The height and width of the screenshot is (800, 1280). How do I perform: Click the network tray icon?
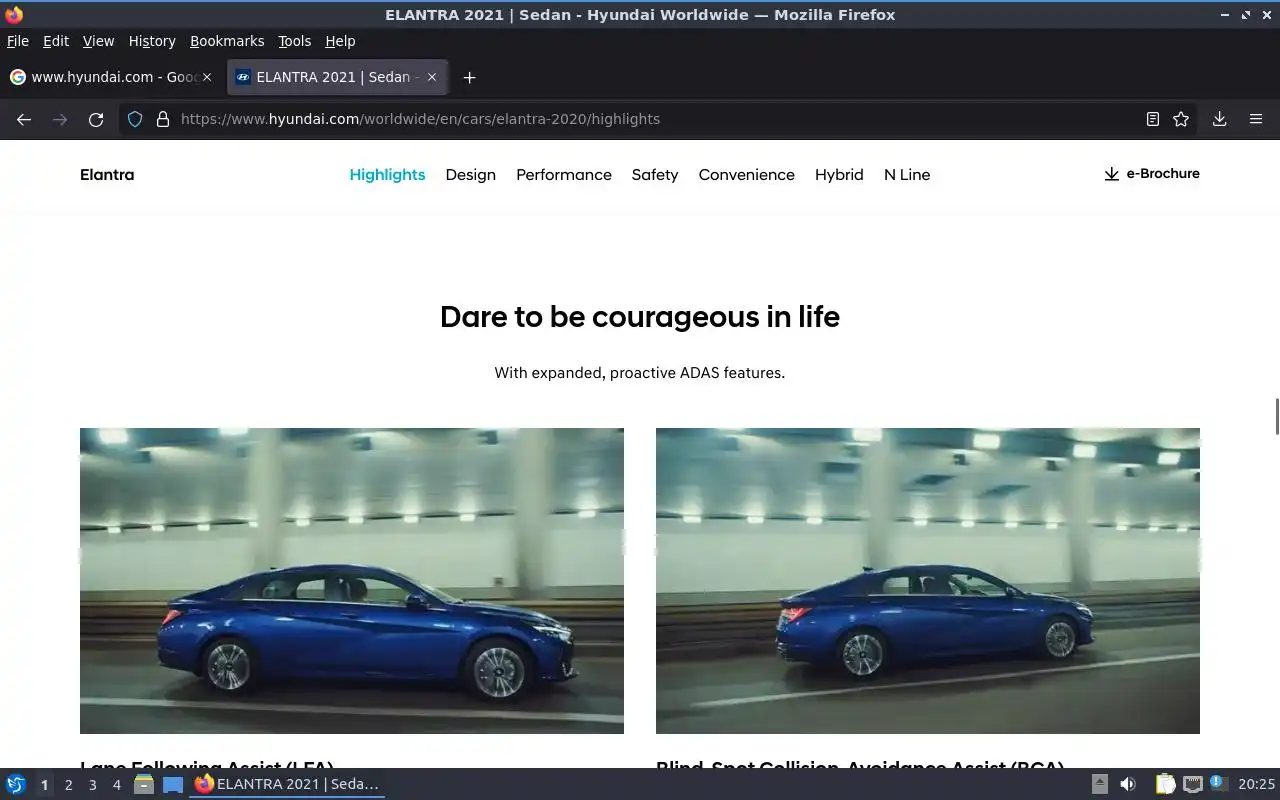1192,784
